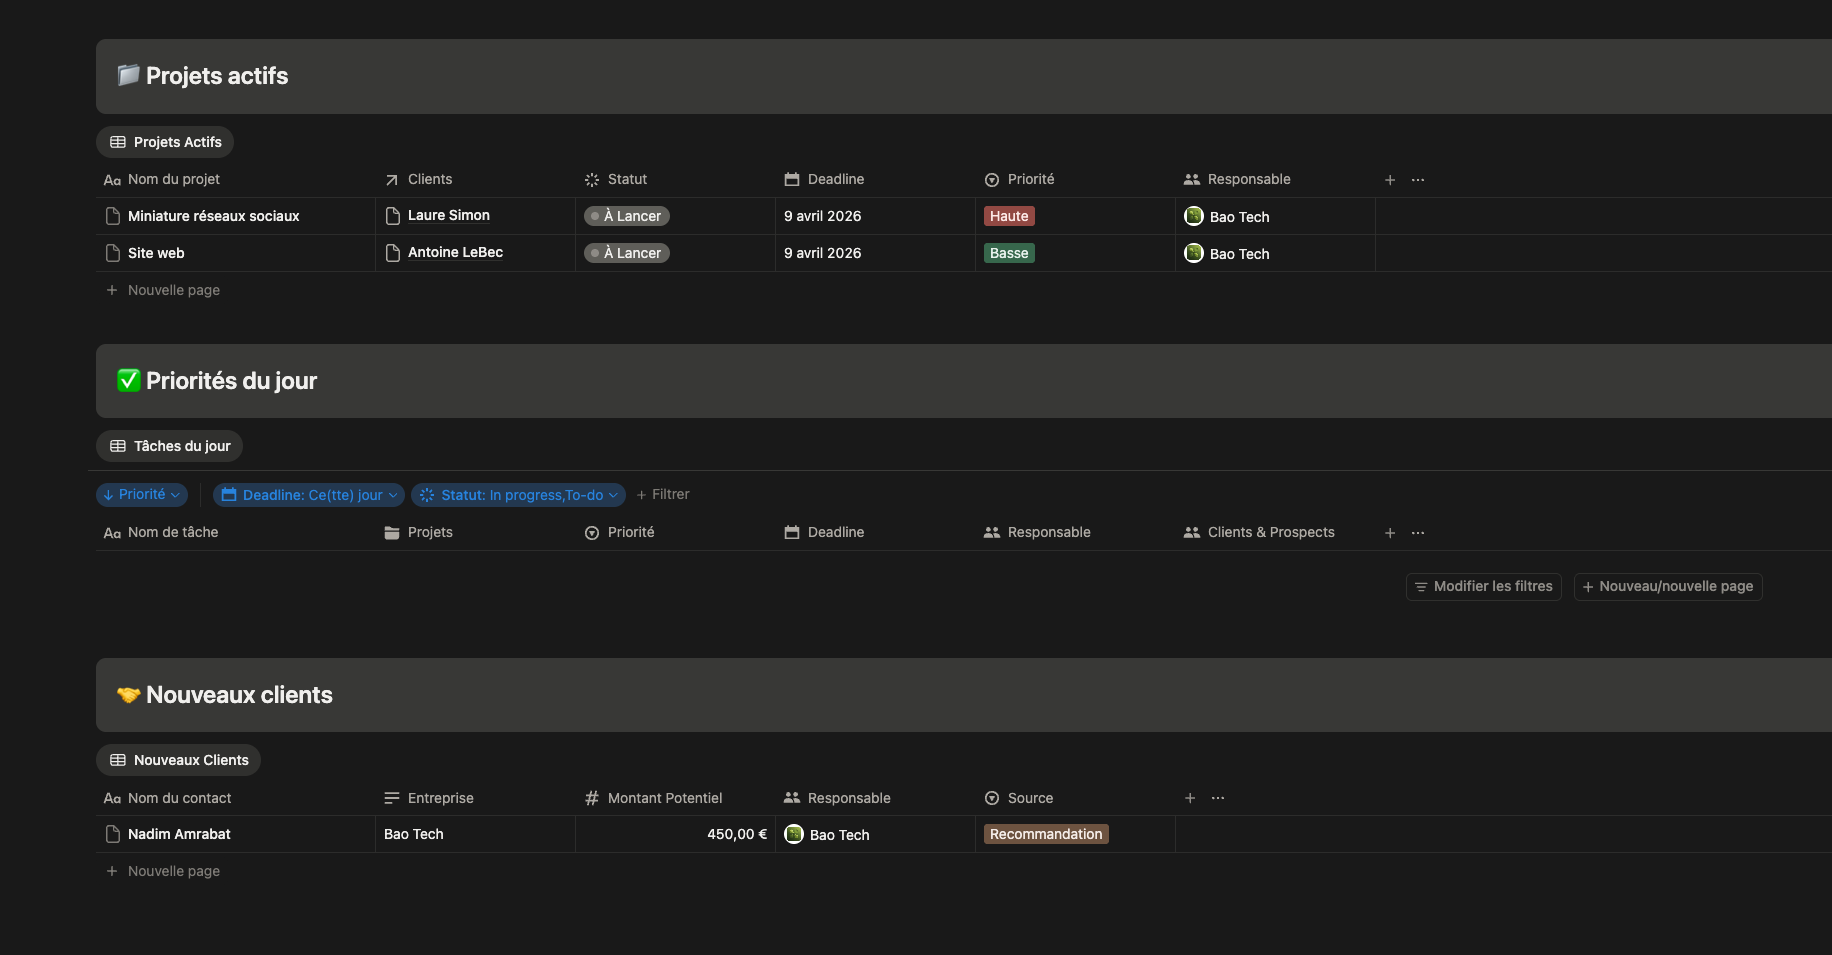Open the Miniature réseaux sociaux project page

pyautogui.click(x=213, y=216)
